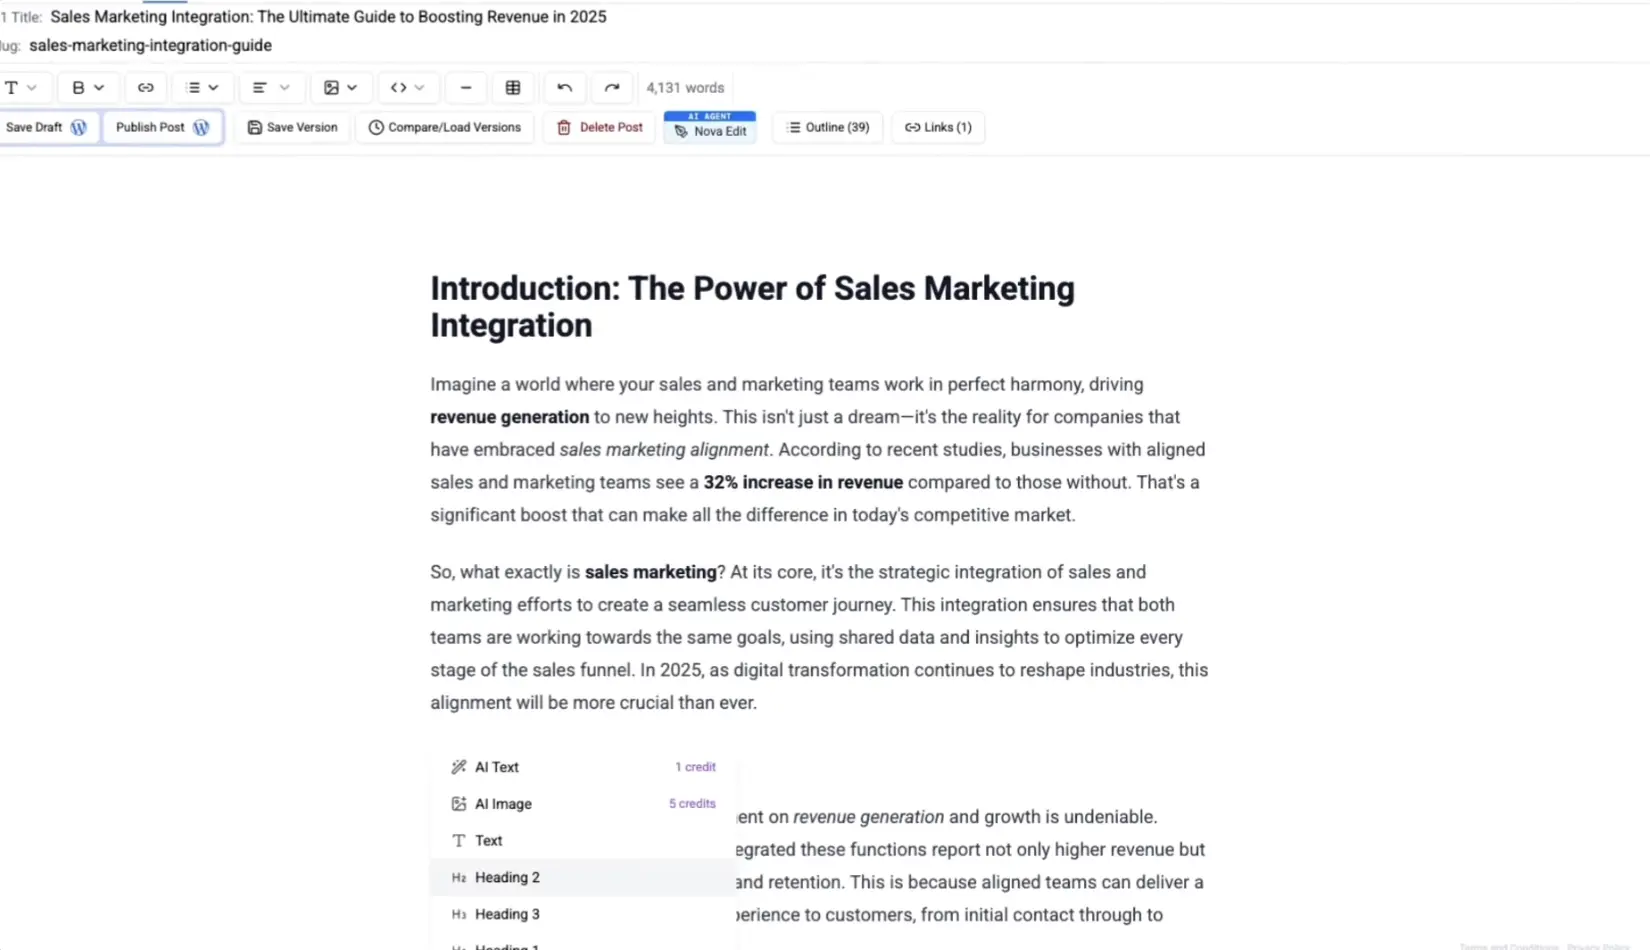Open the list style dropdown
The height and width of the screenshot is (950, 1650).
click(x=202, y=88)
